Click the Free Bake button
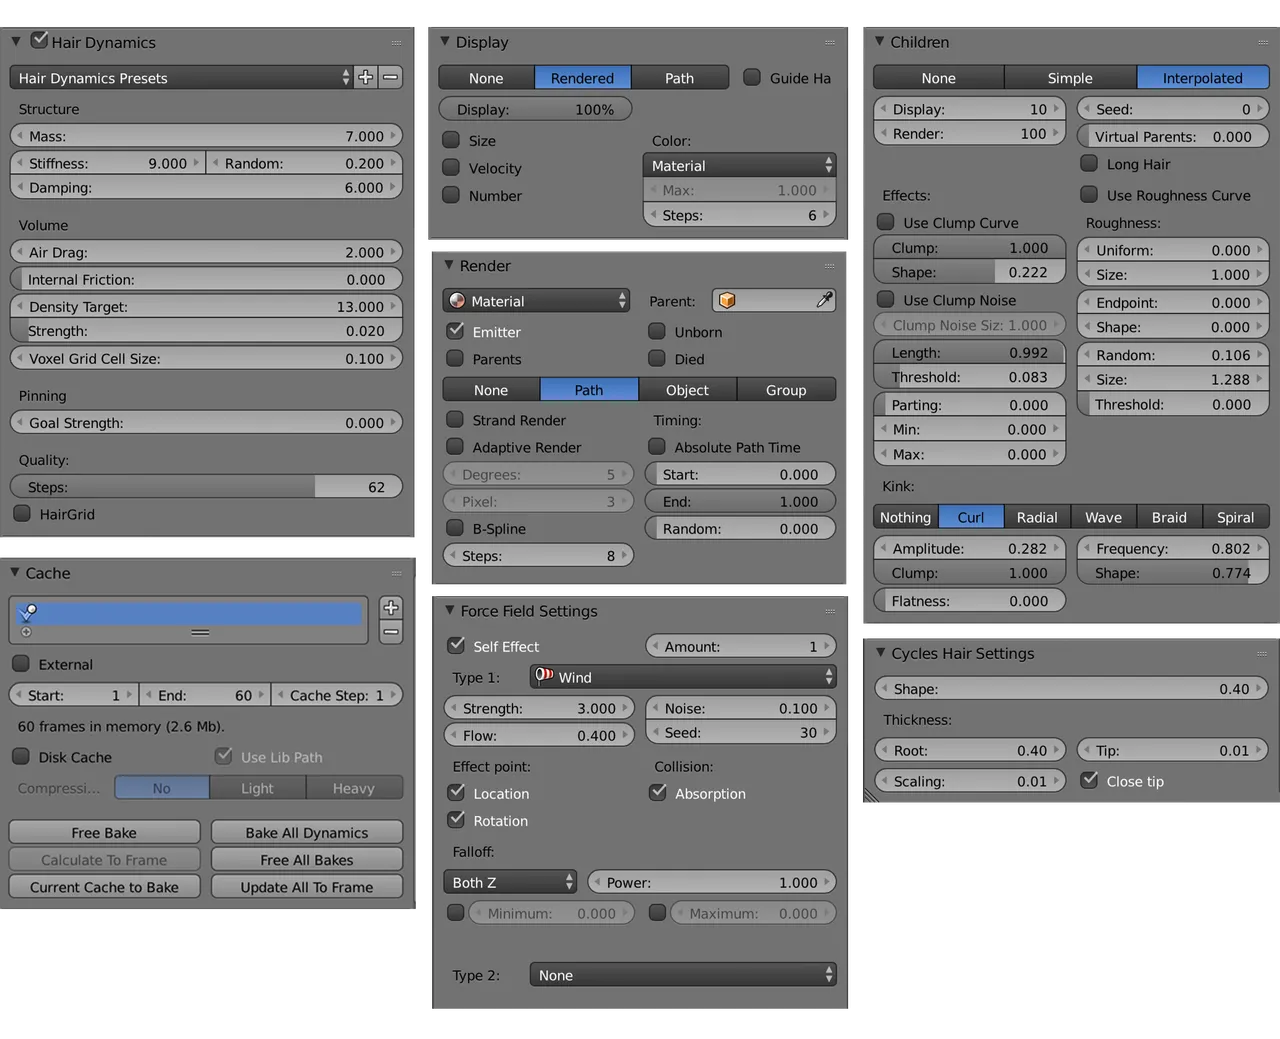Screen dimensions: 1280x1039 click(x=104, y=832)
